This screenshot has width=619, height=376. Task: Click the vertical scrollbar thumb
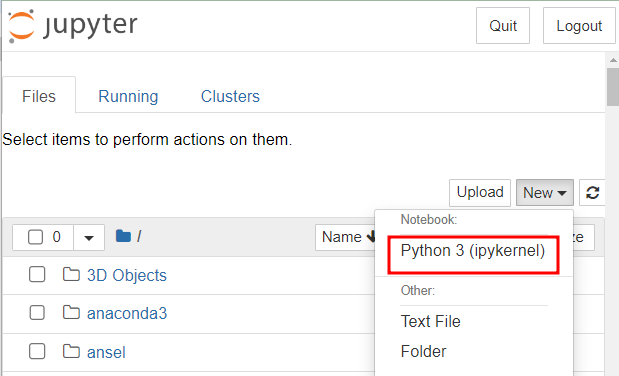coord(613,87)
